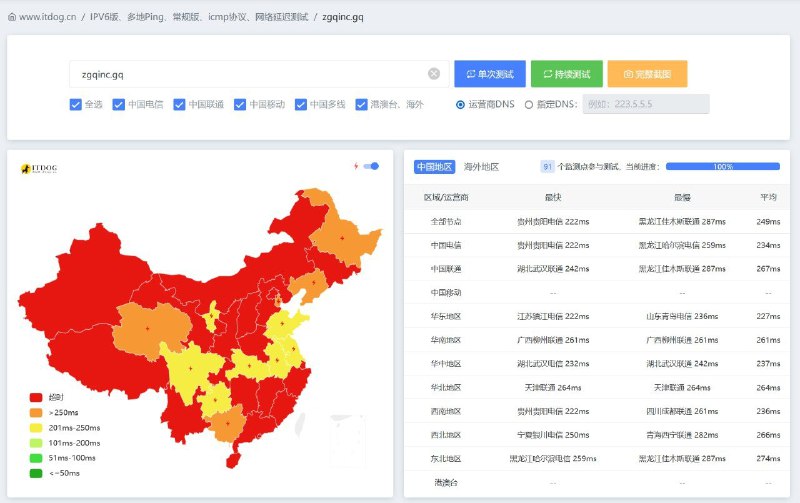Clear the domain input with the X icon
Screen dimensions: 800x503
pos(434,74)
